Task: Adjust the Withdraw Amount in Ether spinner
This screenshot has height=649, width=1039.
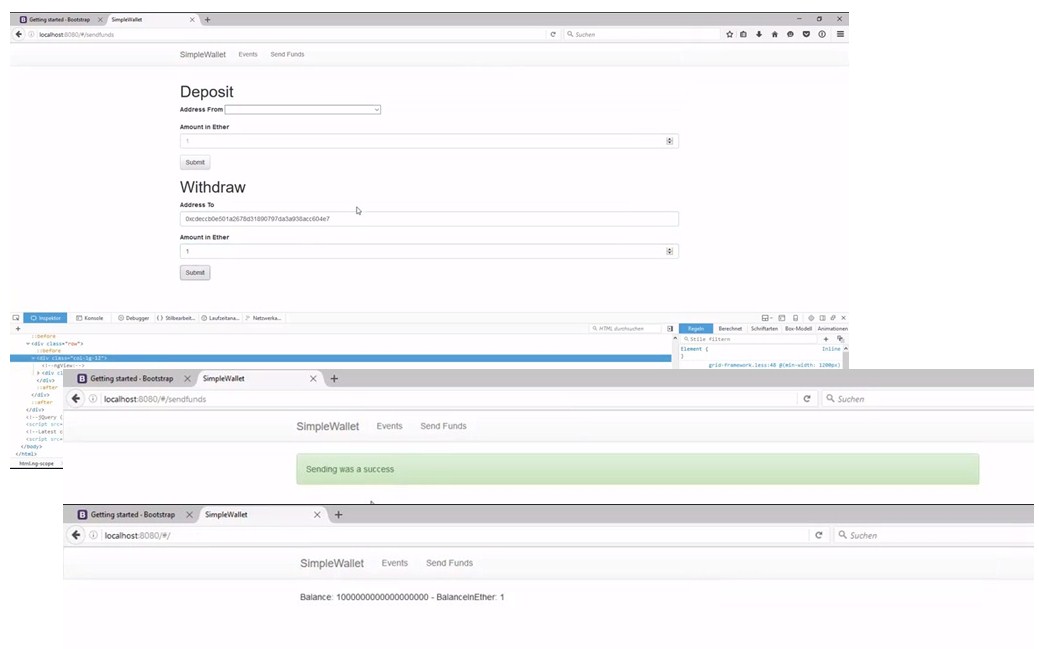Action: (669, 251)
